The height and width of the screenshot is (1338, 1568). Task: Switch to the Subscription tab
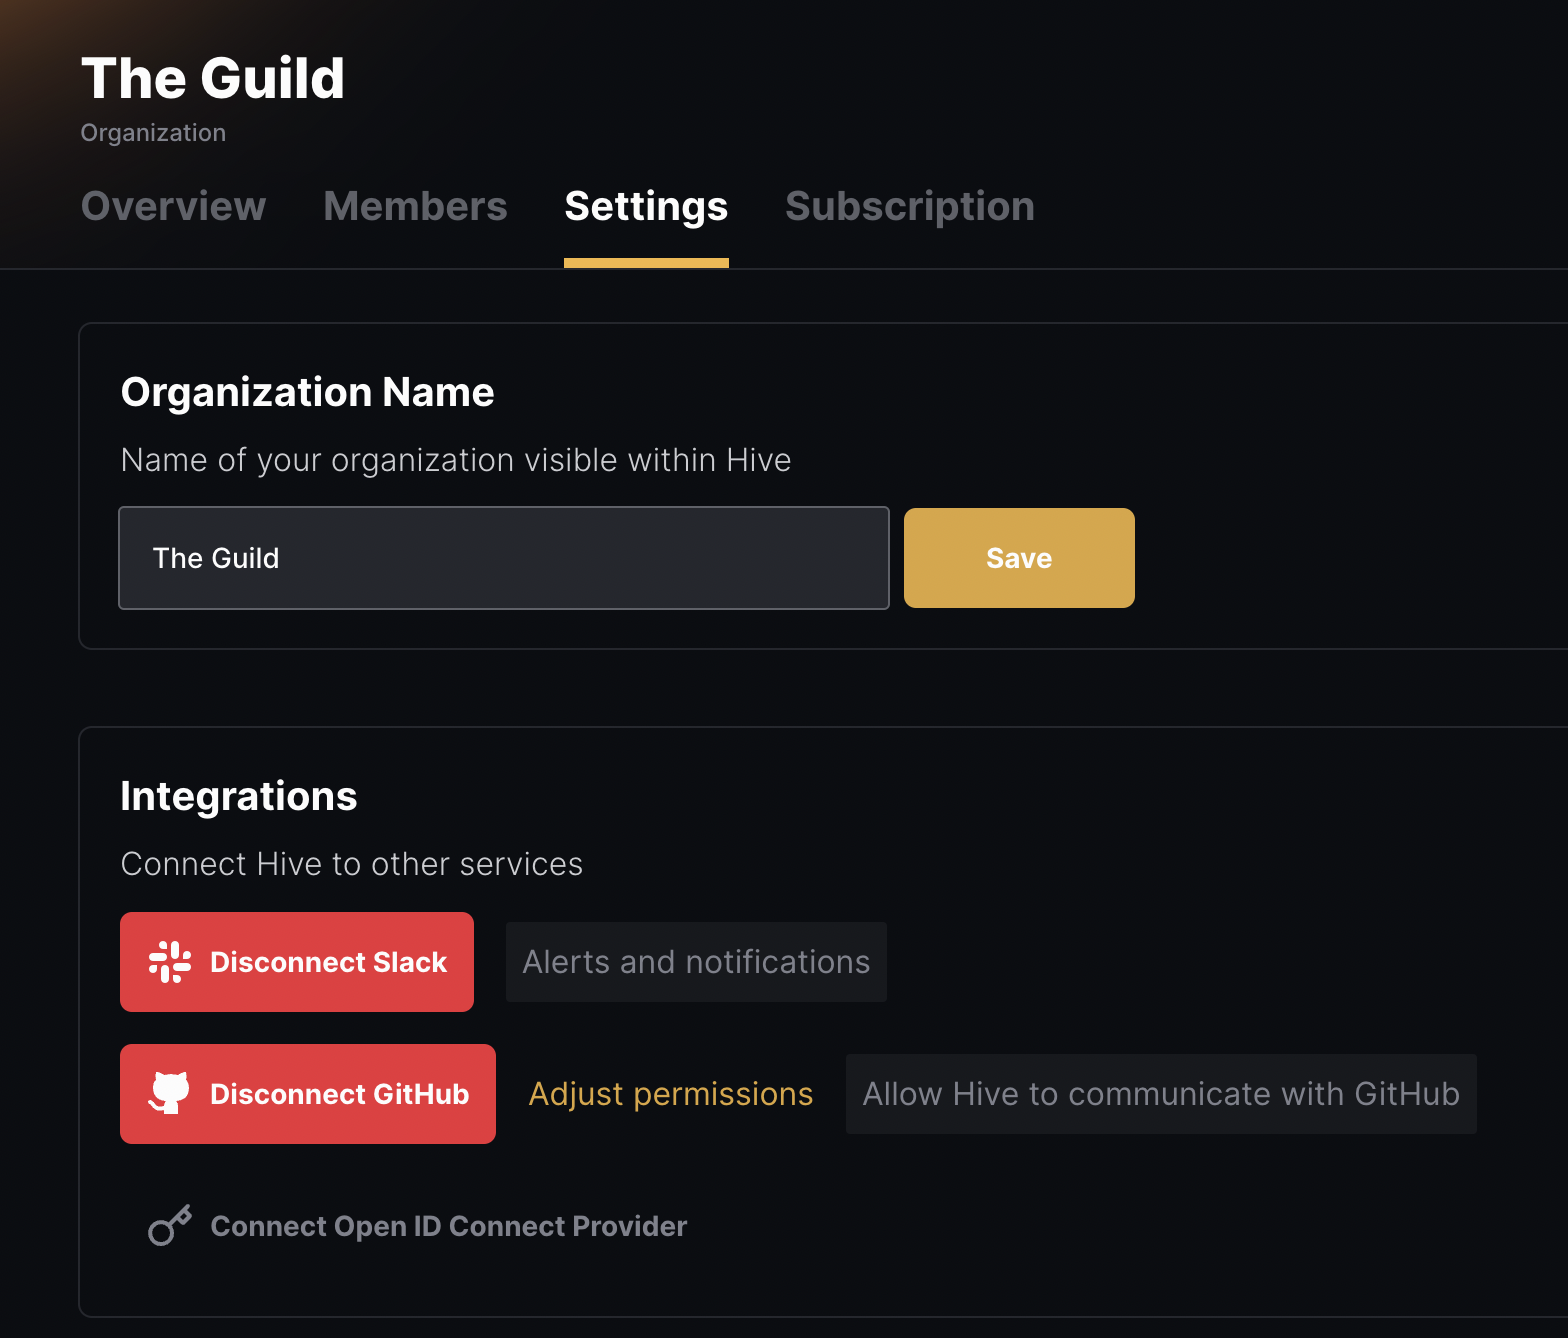(x=909, y=206)
